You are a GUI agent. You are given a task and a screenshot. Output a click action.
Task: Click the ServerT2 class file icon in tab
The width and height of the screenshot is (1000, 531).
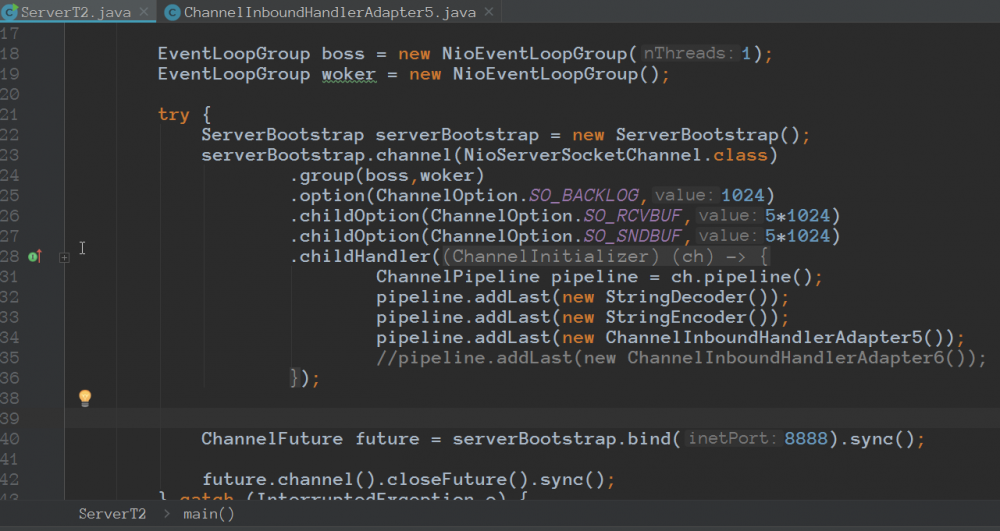[9, 11]
